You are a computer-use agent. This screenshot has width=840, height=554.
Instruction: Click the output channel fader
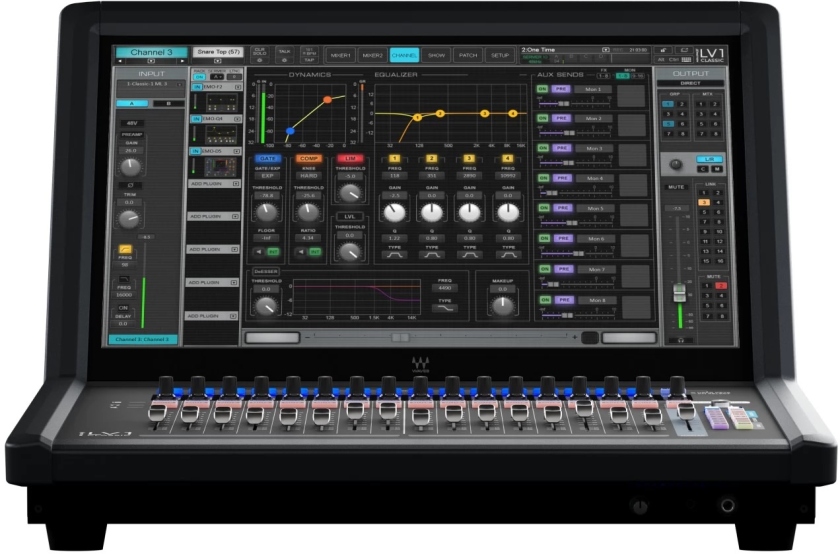679,293
